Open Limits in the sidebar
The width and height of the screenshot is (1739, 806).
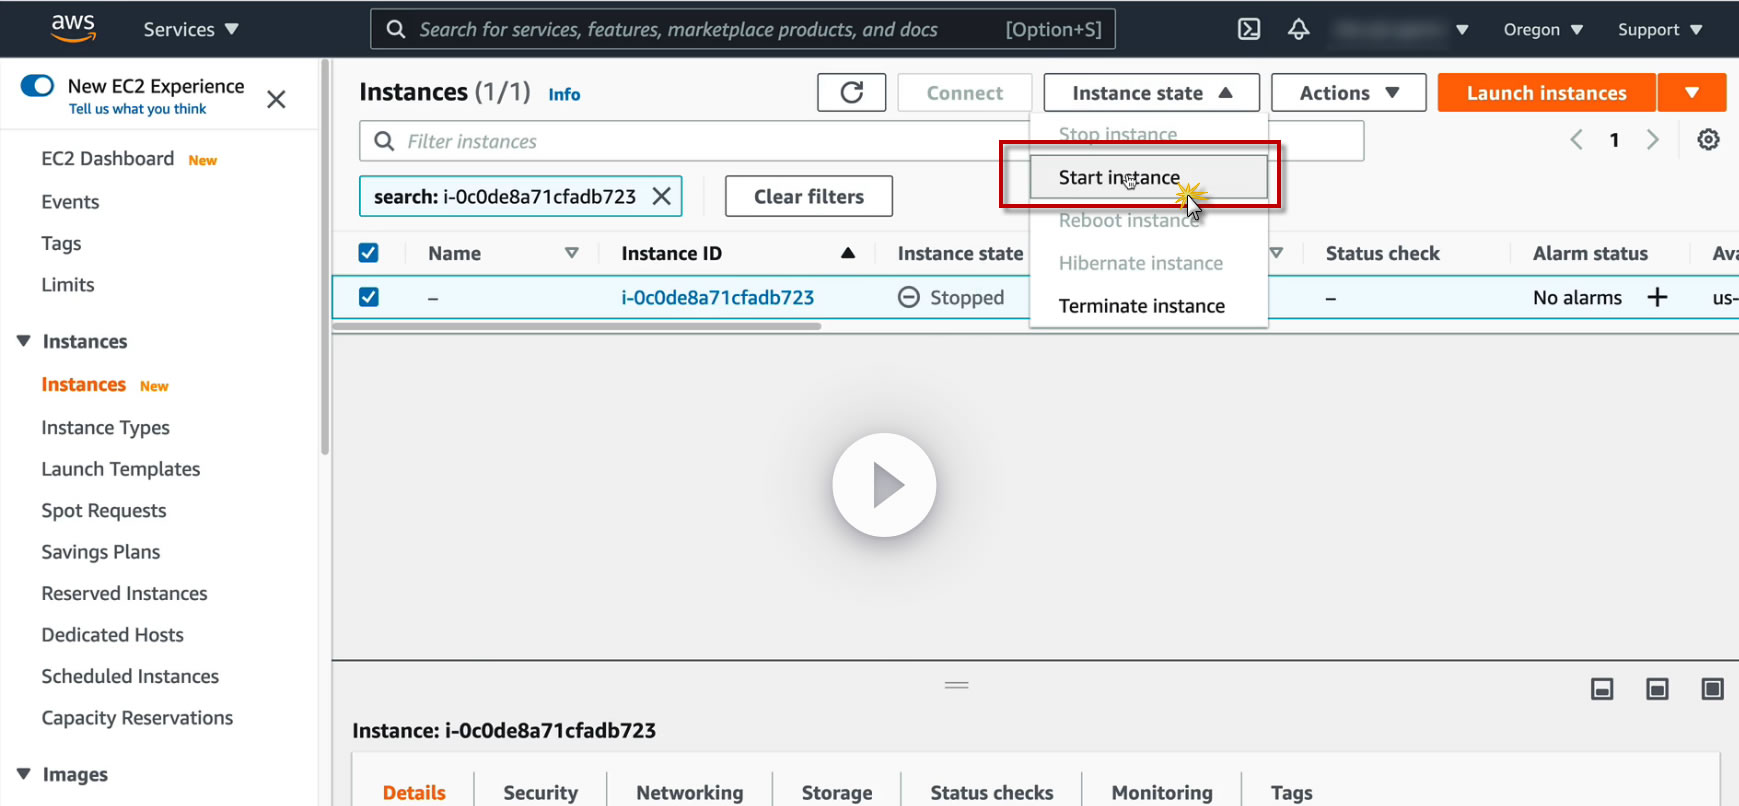pyautogui.click(x=68, y=285)
